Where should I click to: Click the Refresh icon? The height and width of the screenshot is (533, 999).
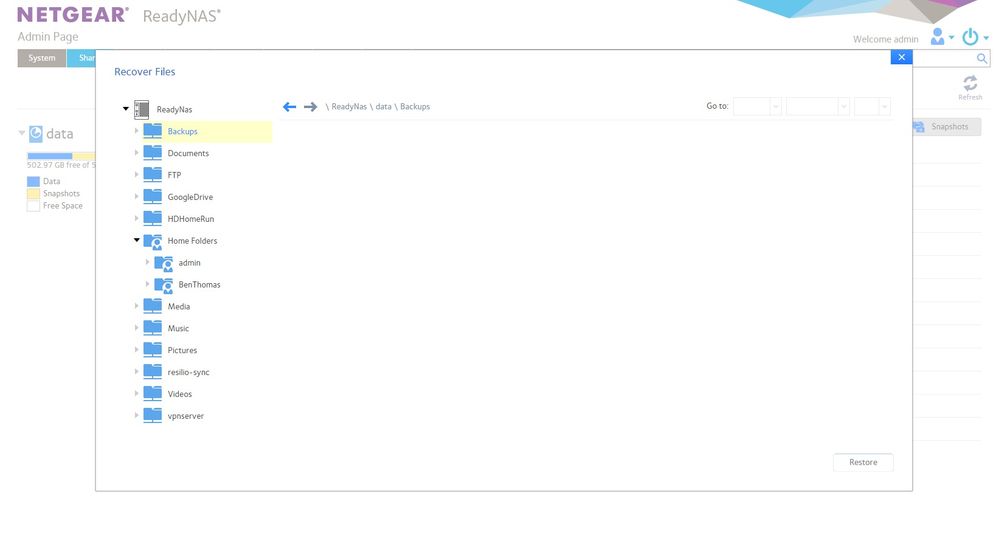969,84
